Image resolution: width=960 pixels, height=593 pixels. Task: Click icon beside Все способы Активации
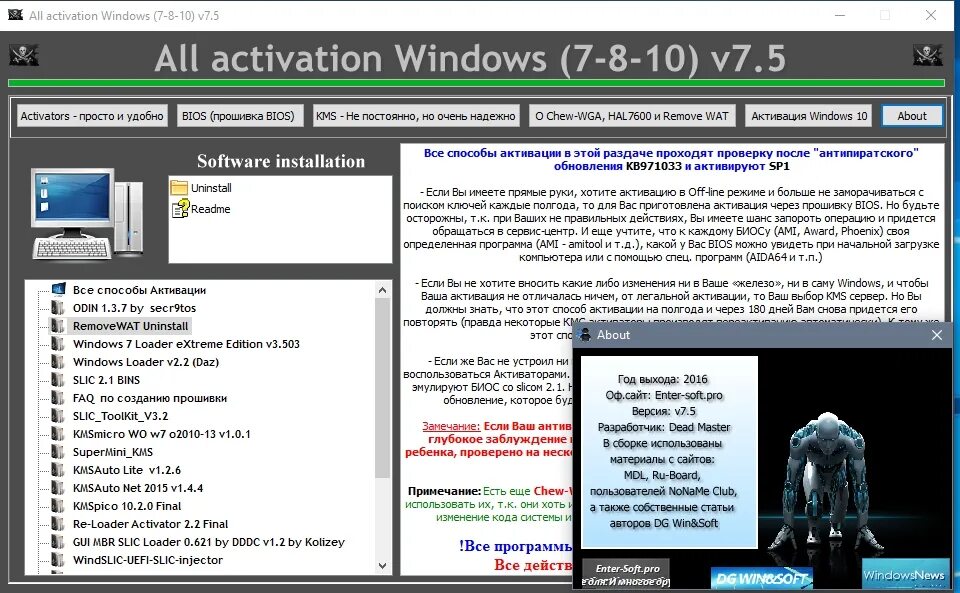pyautogui.click(x=58, y=289)
